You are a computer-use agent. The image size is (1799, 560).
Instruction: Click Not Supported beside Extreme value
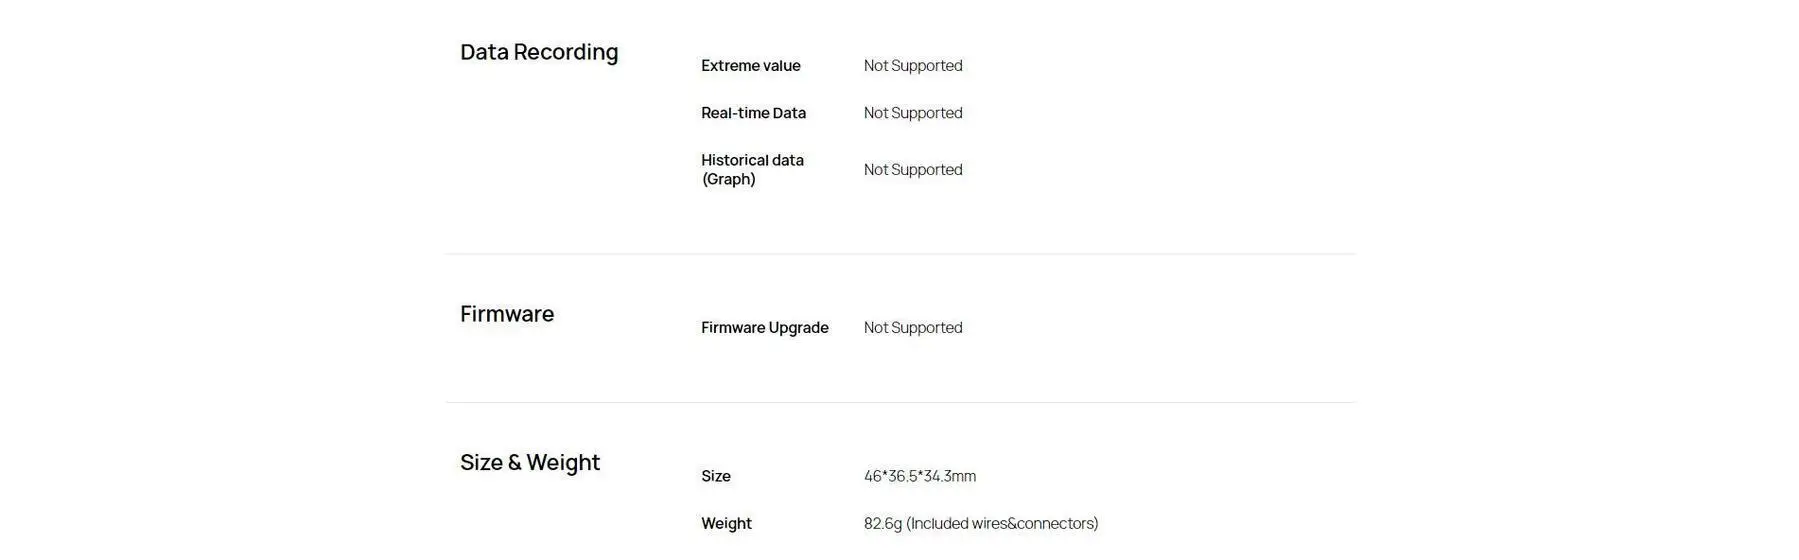tap(913, 66)
